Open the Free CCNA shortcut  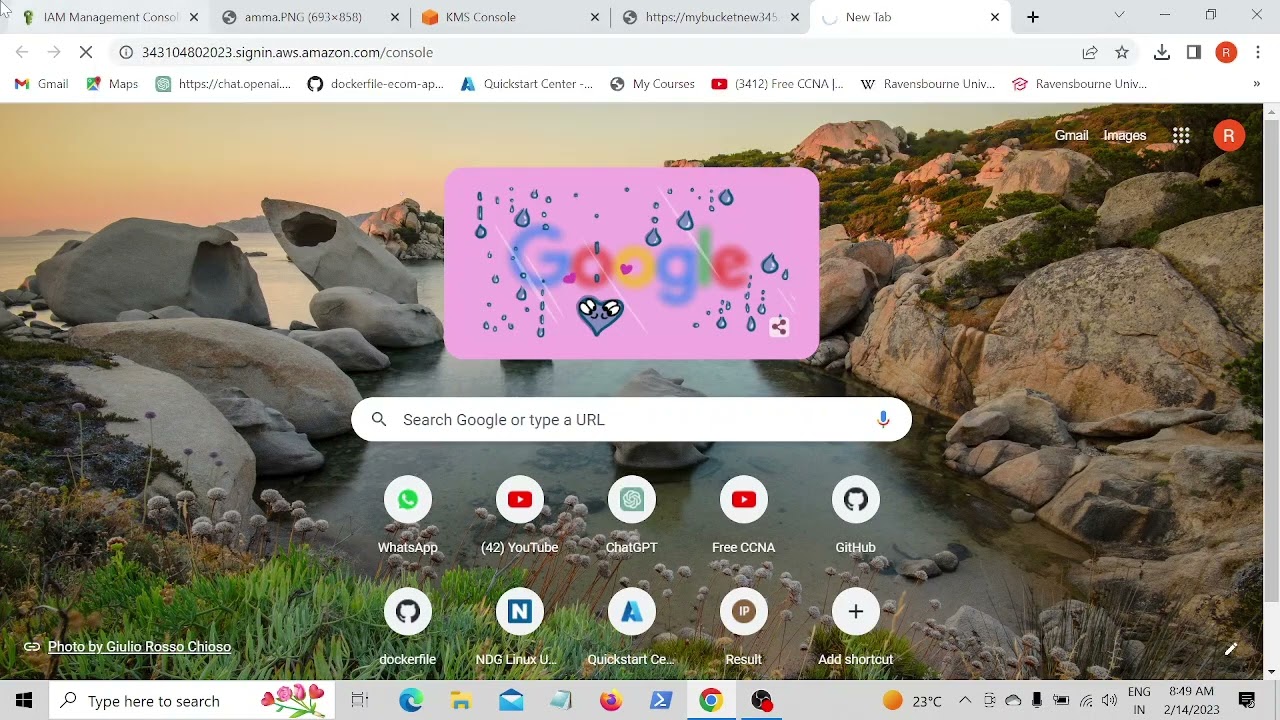point(744,515)
